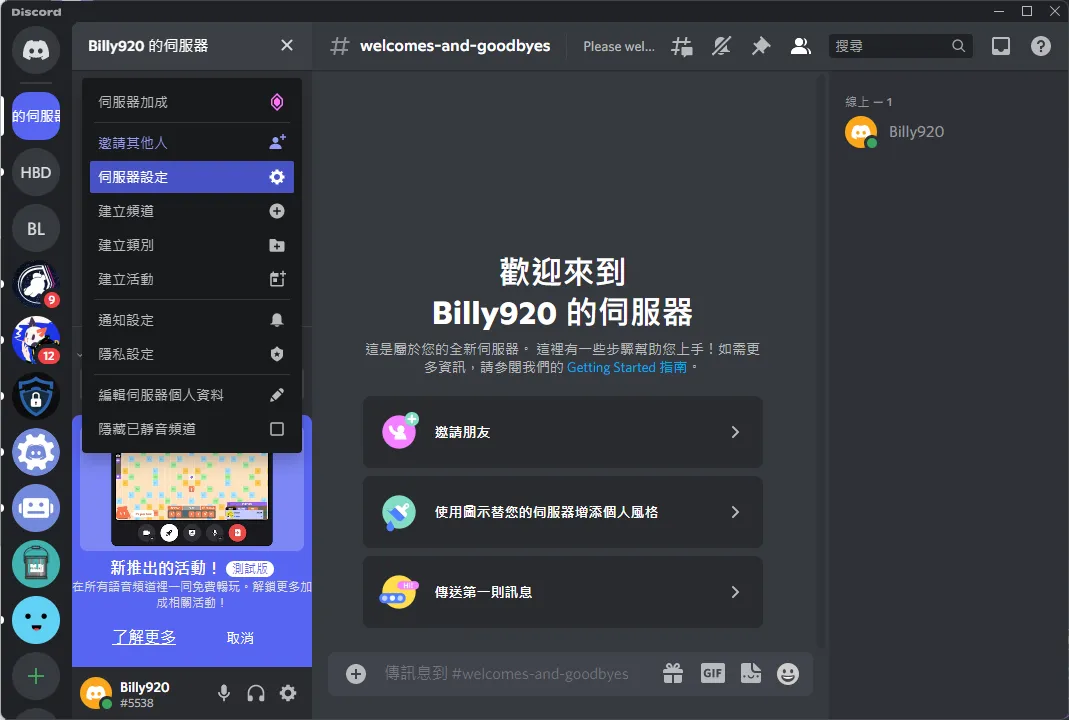Image resolution: width=1069 pixels, height=720 pixels.
Task: Open the sticker picker
Action: click(751, 674)
